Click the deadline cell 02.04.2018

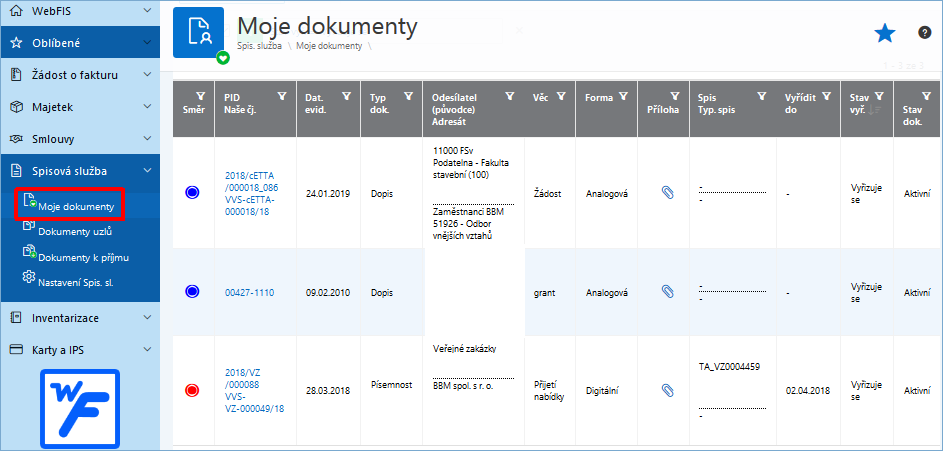pos(808,391)
